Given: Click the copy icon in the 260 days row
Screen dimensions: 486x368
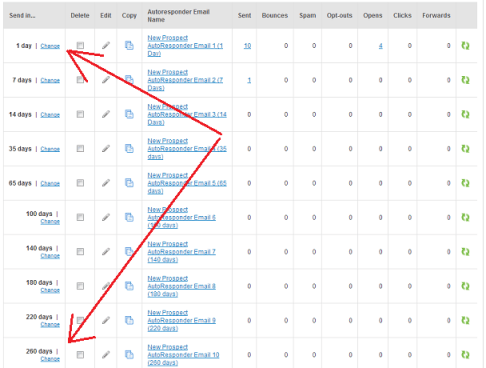Looking at the screenshot, I should coord(129,355).
